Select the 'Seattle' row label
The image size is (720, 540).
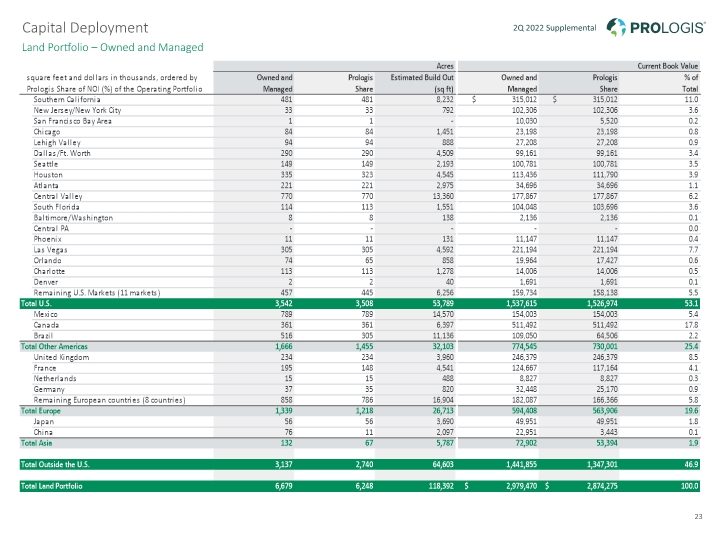point(45,164)
